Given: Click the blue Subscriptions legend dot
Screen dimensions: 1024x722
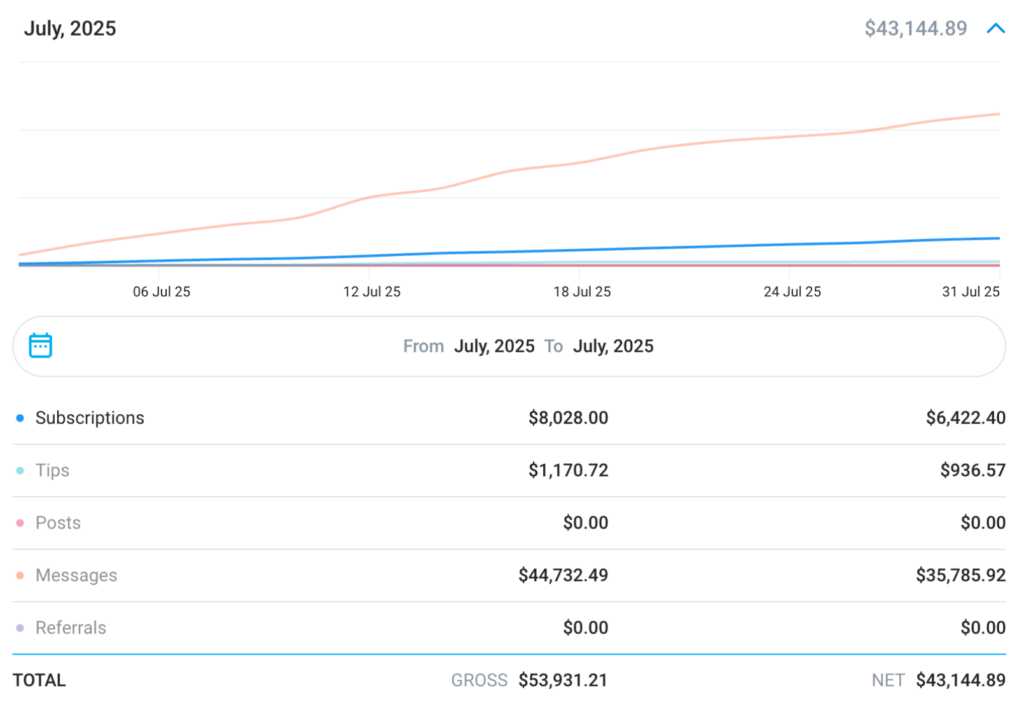Looking at the screenshot, I should point(20,418).
